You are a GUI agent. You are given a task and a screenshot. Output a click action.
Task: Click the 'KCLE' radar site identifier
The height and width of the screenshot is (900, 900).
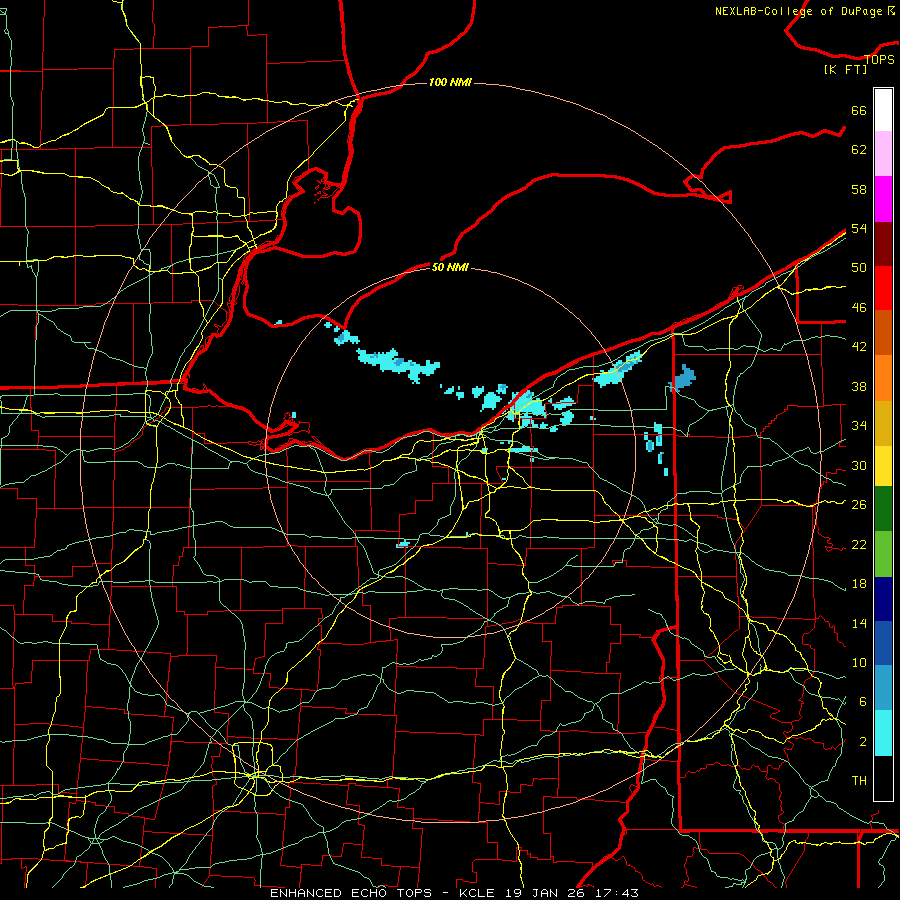(x=476, y=893)
